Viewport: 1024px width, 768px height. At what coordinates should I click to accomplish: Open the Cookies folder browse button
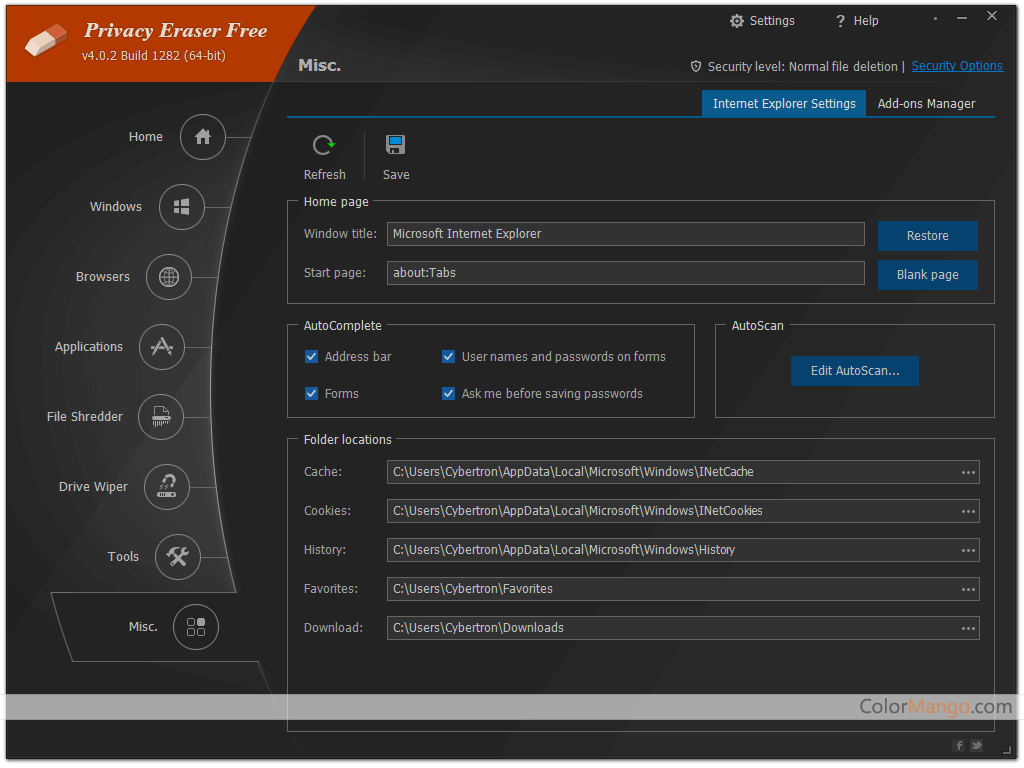click(968, 511)
